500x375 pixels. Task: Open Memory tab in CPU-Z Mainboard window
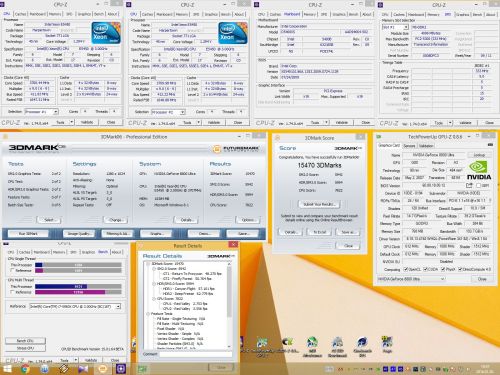[309, 14]
